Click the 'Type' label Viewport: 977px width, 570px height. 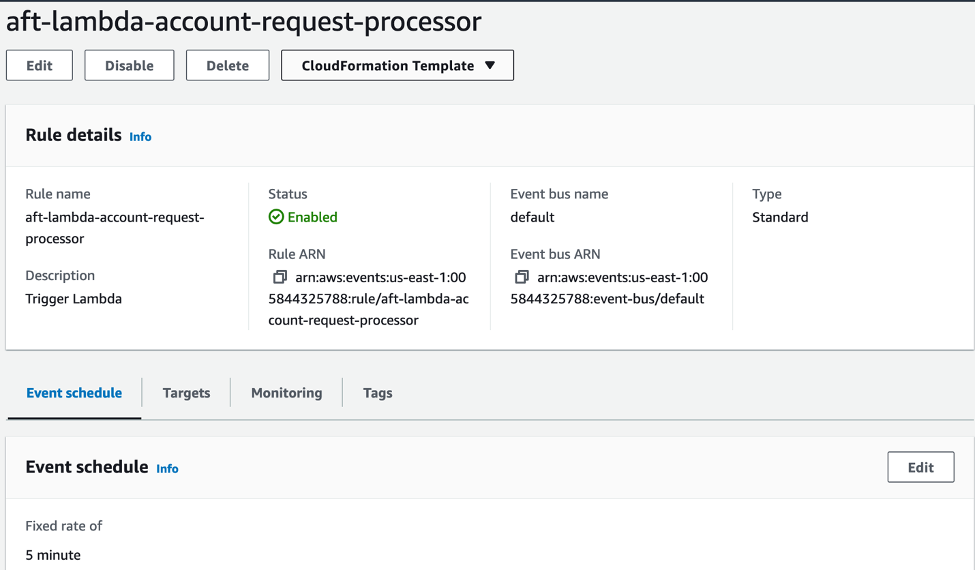point(766,194)
